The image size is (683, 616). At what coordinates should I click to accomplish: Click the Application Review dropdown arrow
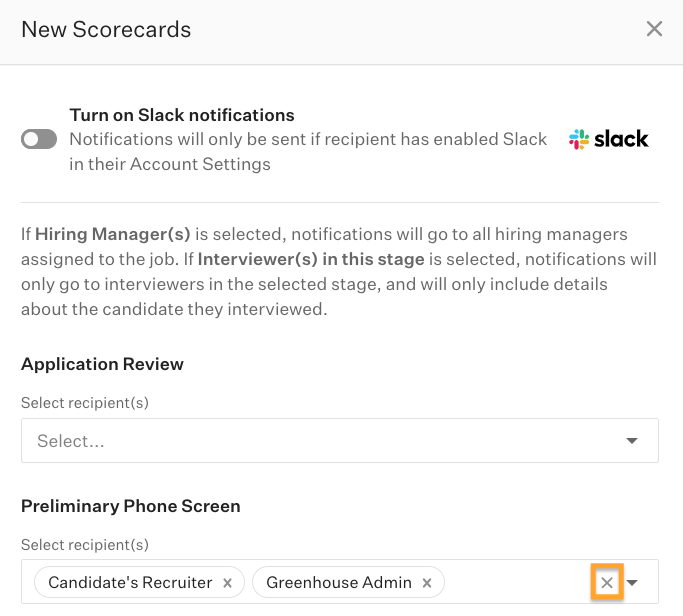coord(632,440)
